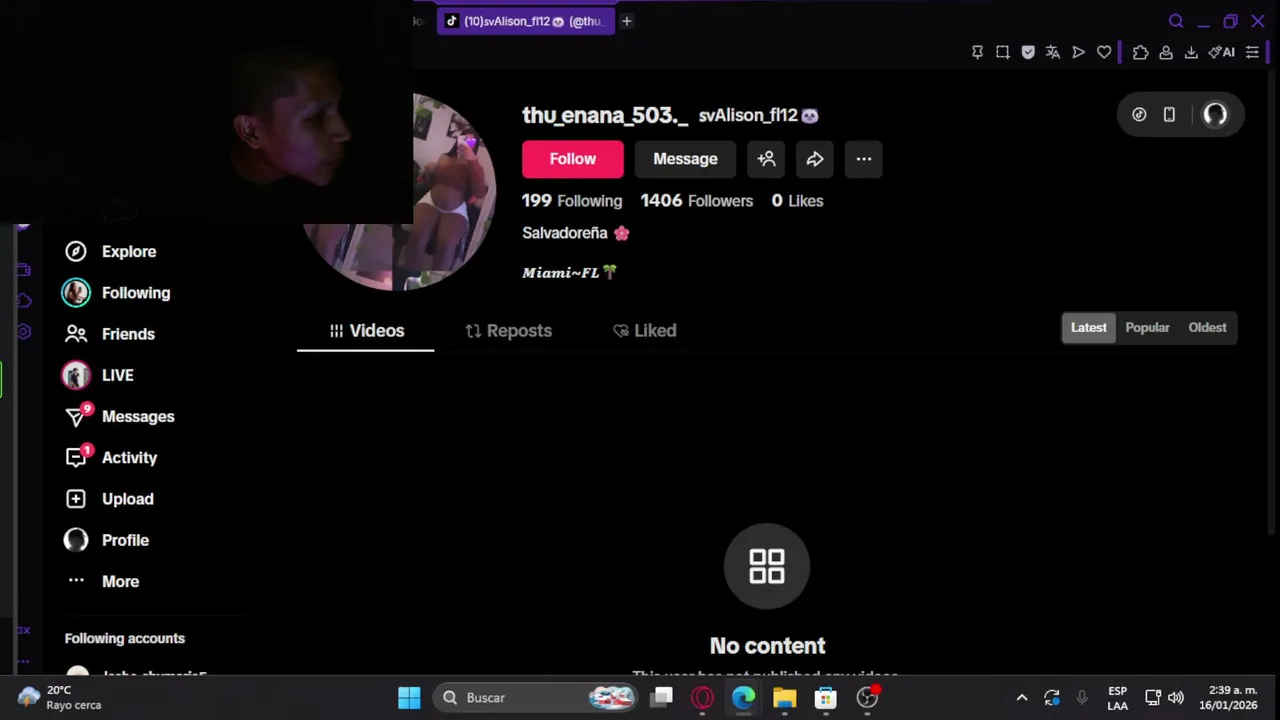Click the snapshot selection toolbar icon
This screenshot has height=720, width=1280.
(1003, 53)
